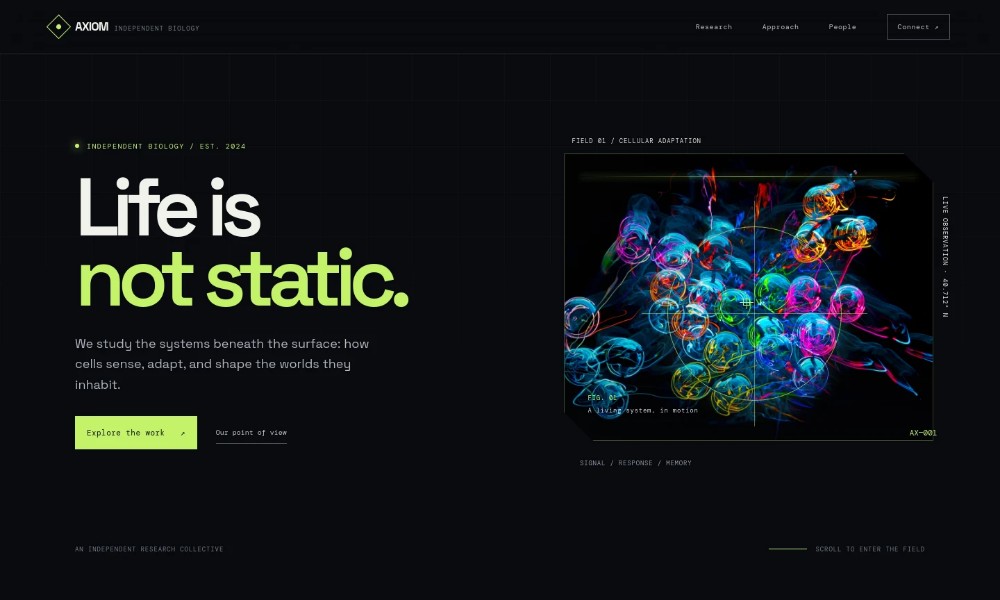1000x600 pixels.
Task: Click the cellular adaptation figure image
Action: [749, 297]
